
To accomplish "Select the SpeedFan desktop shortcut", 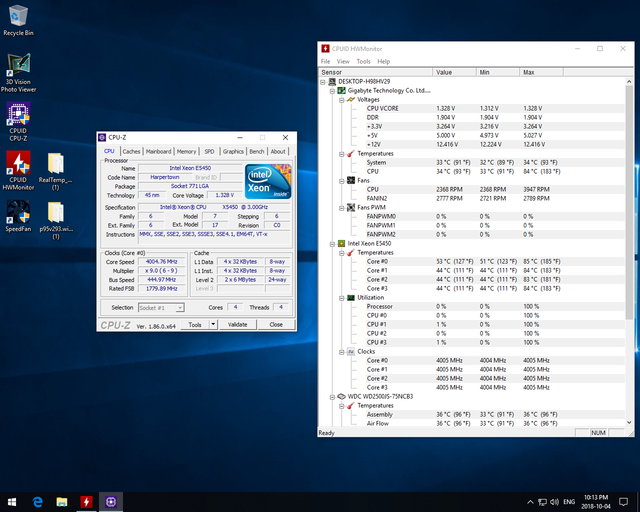I will (x=18, y=216).
